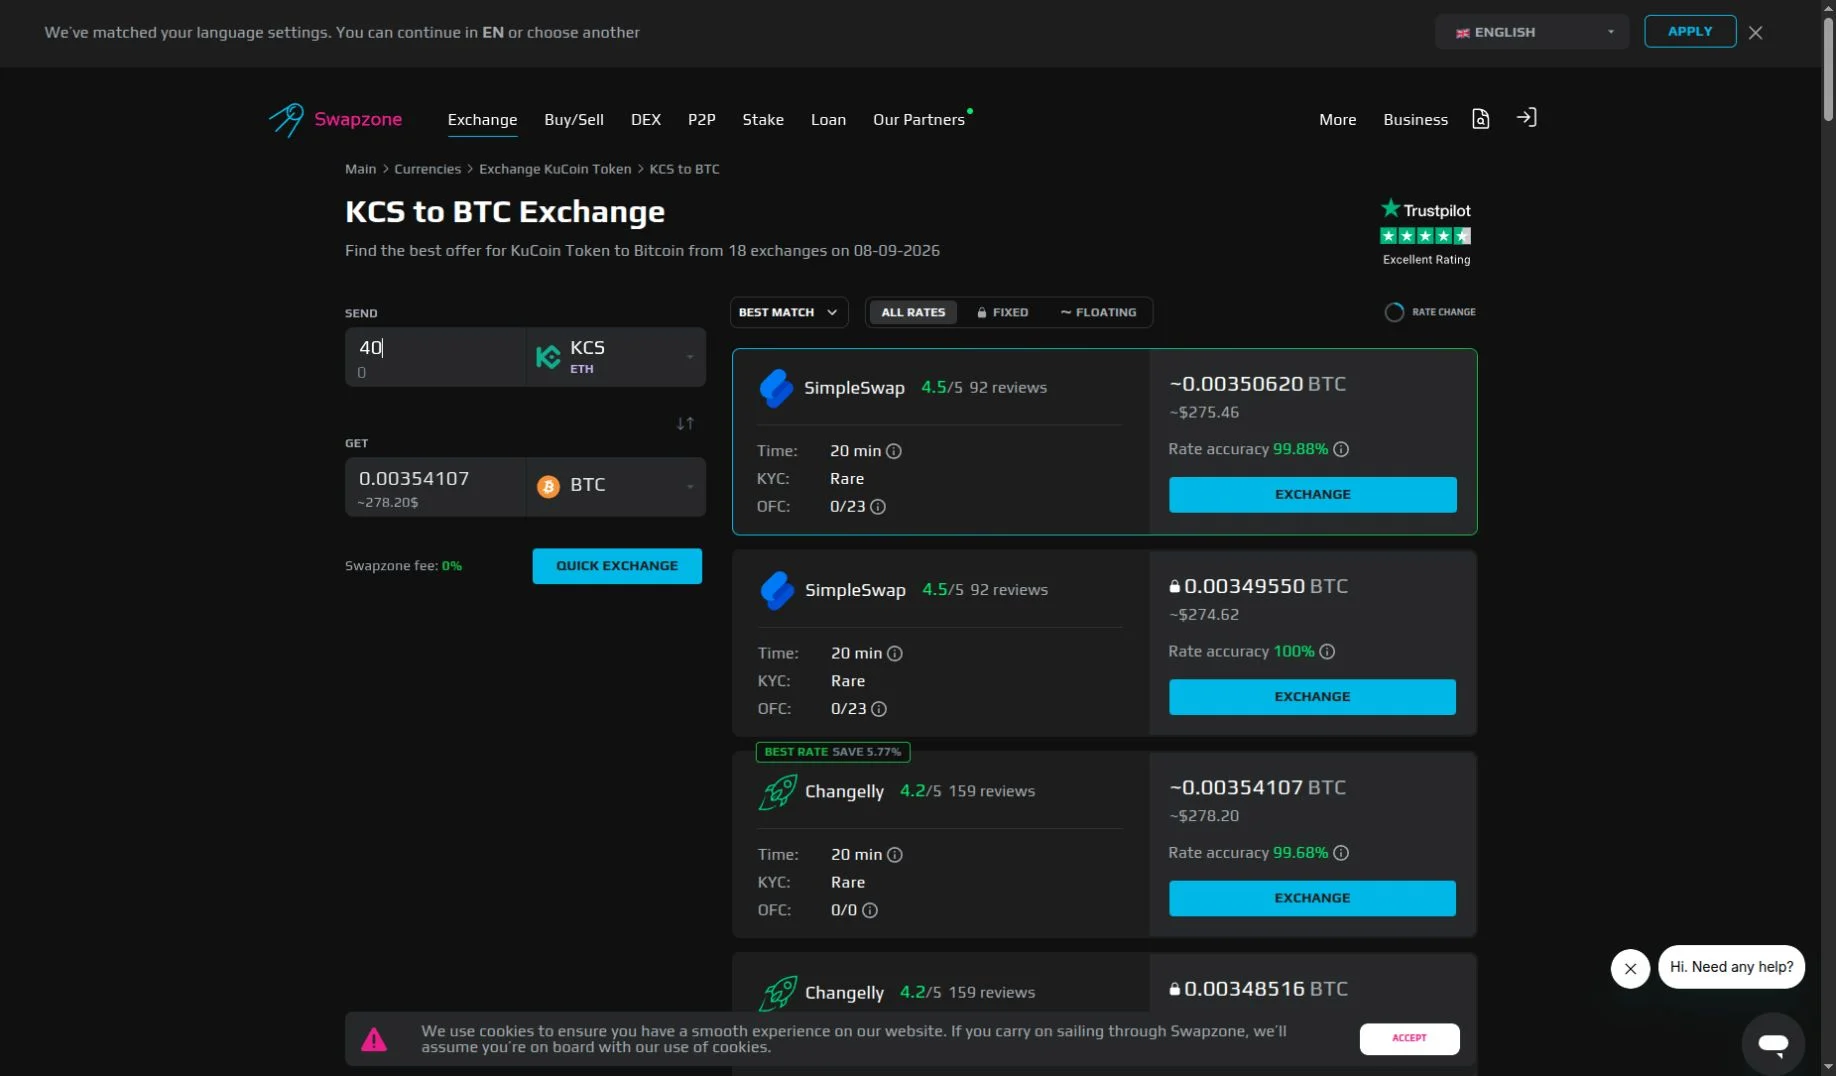Image resolution: width=1836 pixels, height=1076 pixels.
Task: Click first SimpleSwap offer logo
Action: tap(776, 388)
